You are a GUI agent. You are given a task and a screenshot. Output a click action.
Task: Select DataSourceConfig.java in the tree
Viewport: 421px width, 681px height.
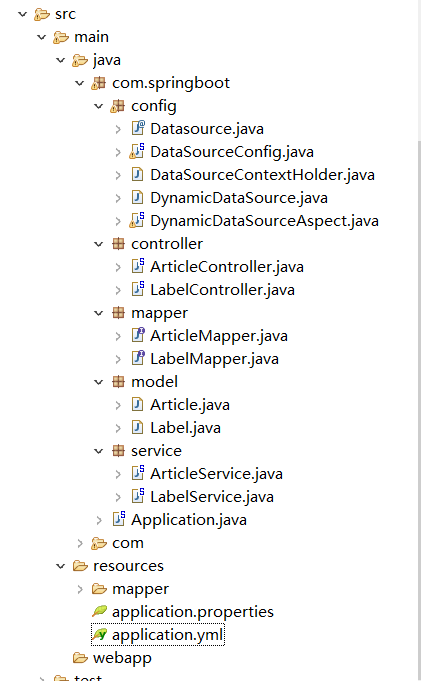(x=232, y=152)
